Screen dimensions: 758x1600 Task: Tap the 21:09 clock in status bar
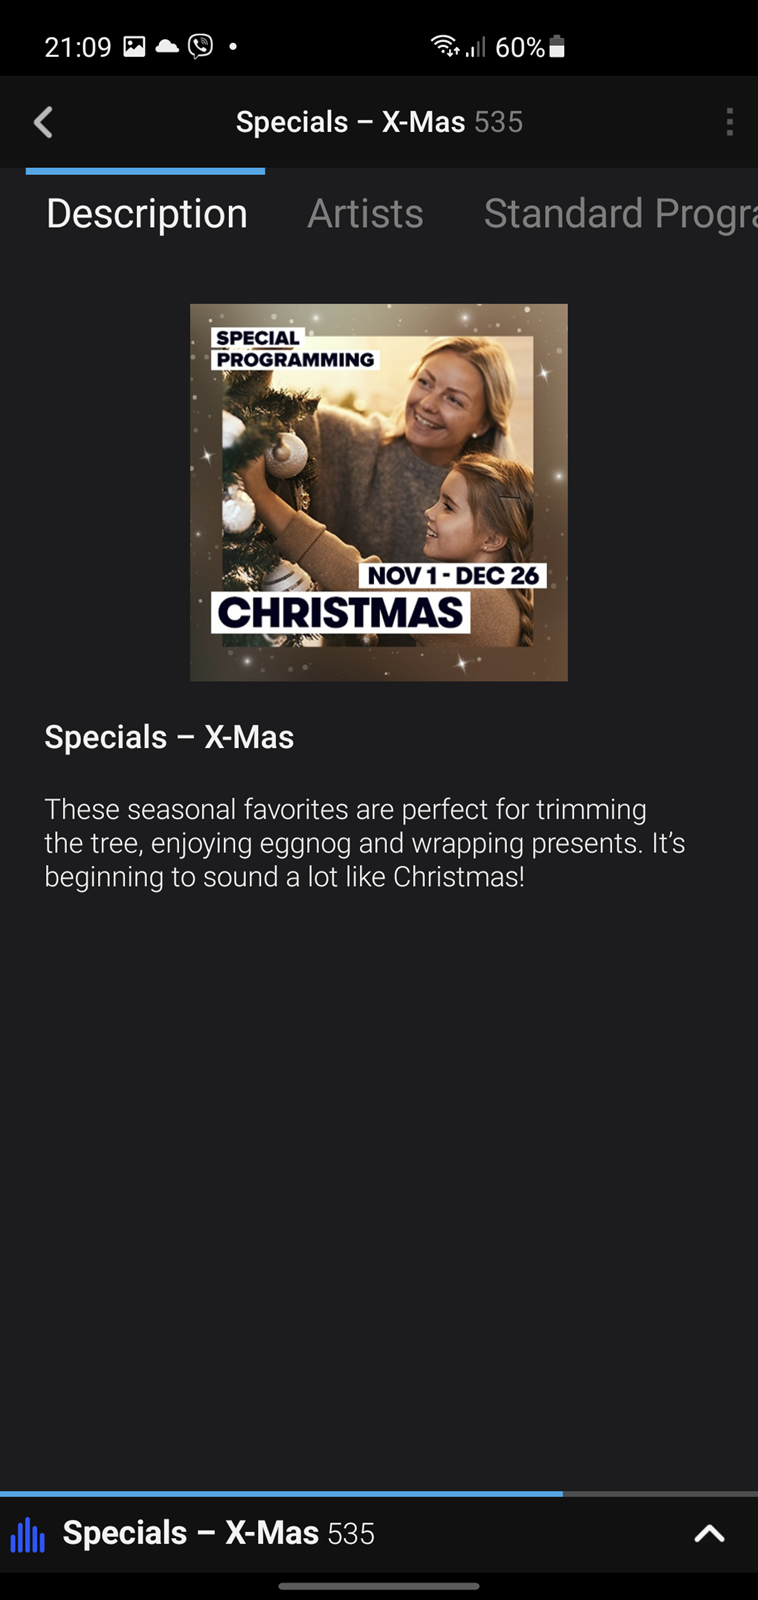click(x=78, y=47)
